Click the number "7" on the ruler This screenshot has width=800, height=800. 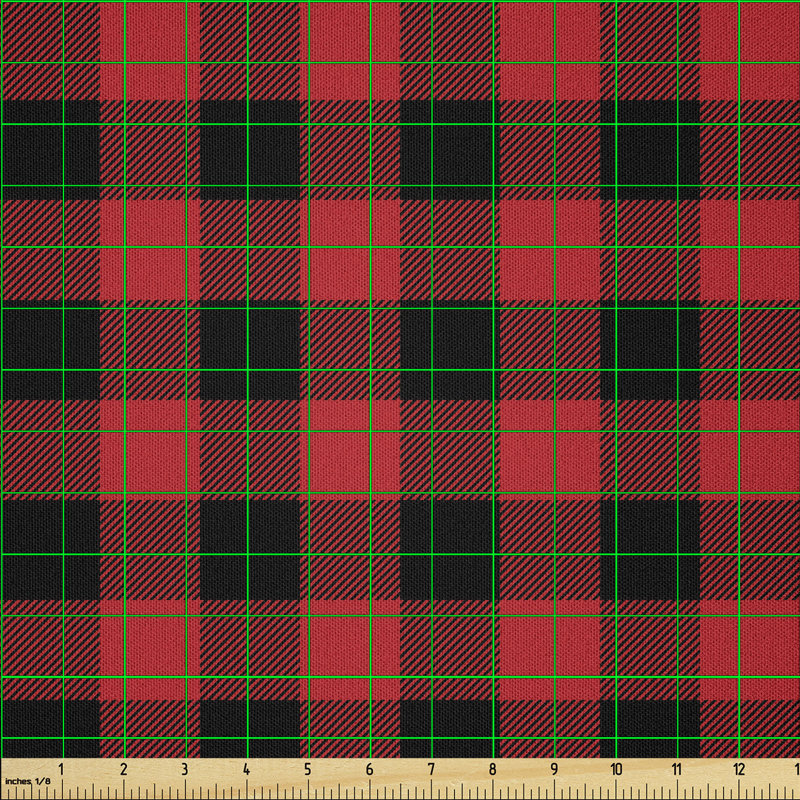tap(431, 769)
